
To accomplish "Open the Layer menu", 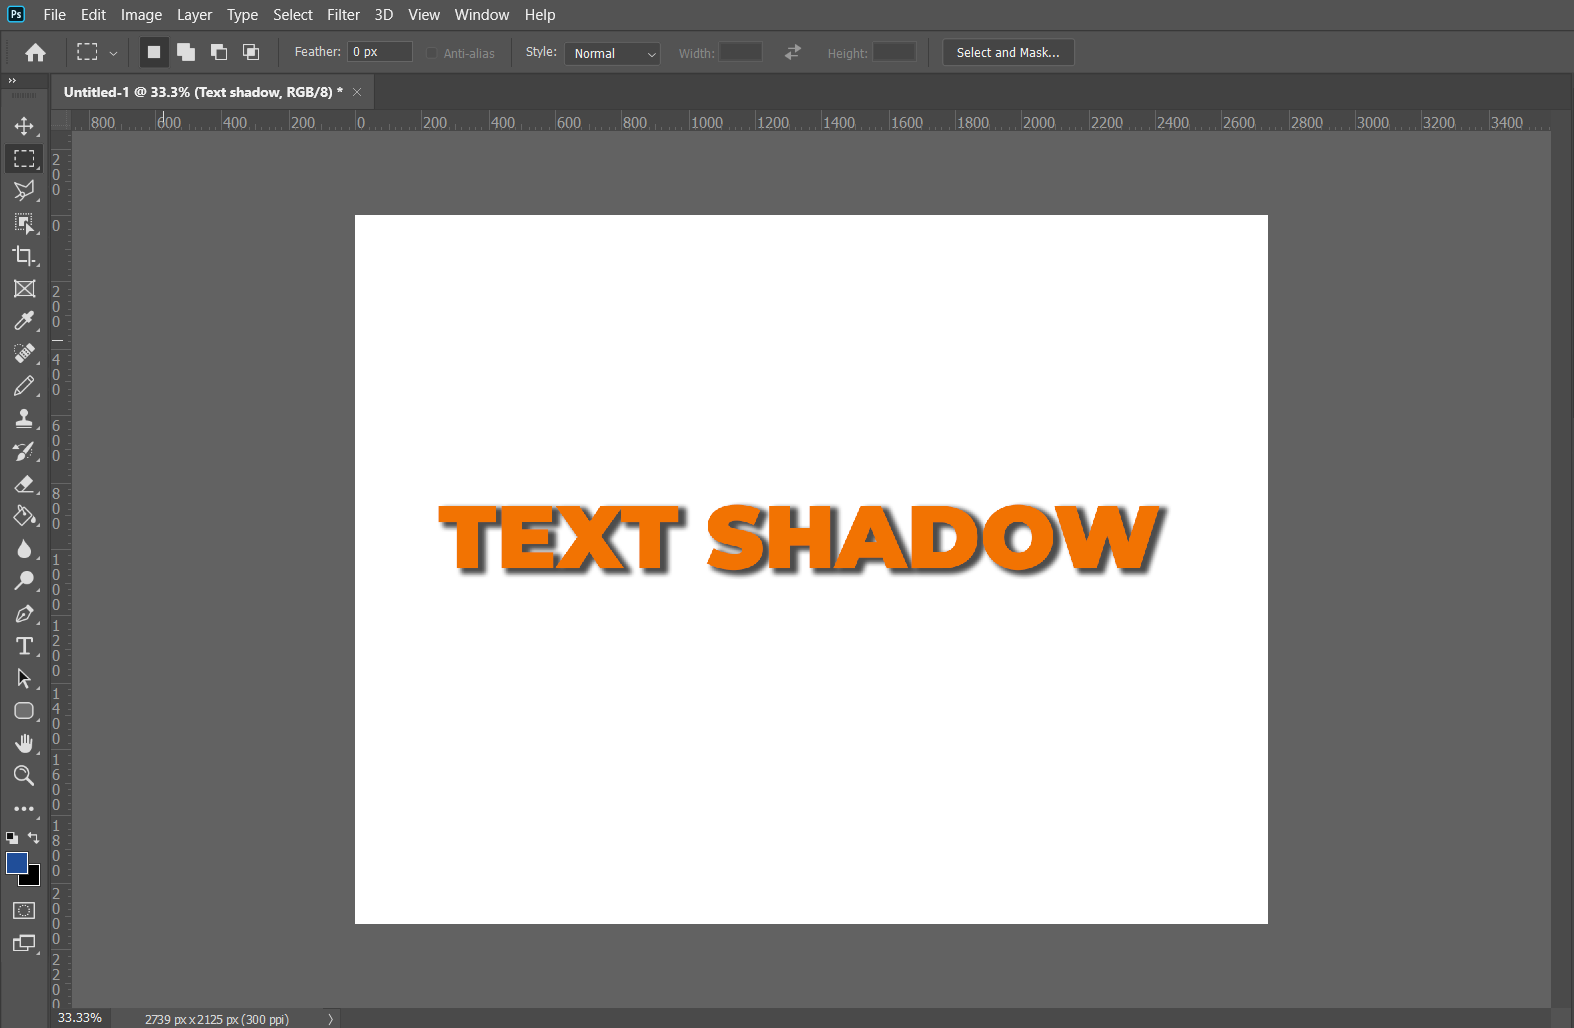I will tap(194, 15).
